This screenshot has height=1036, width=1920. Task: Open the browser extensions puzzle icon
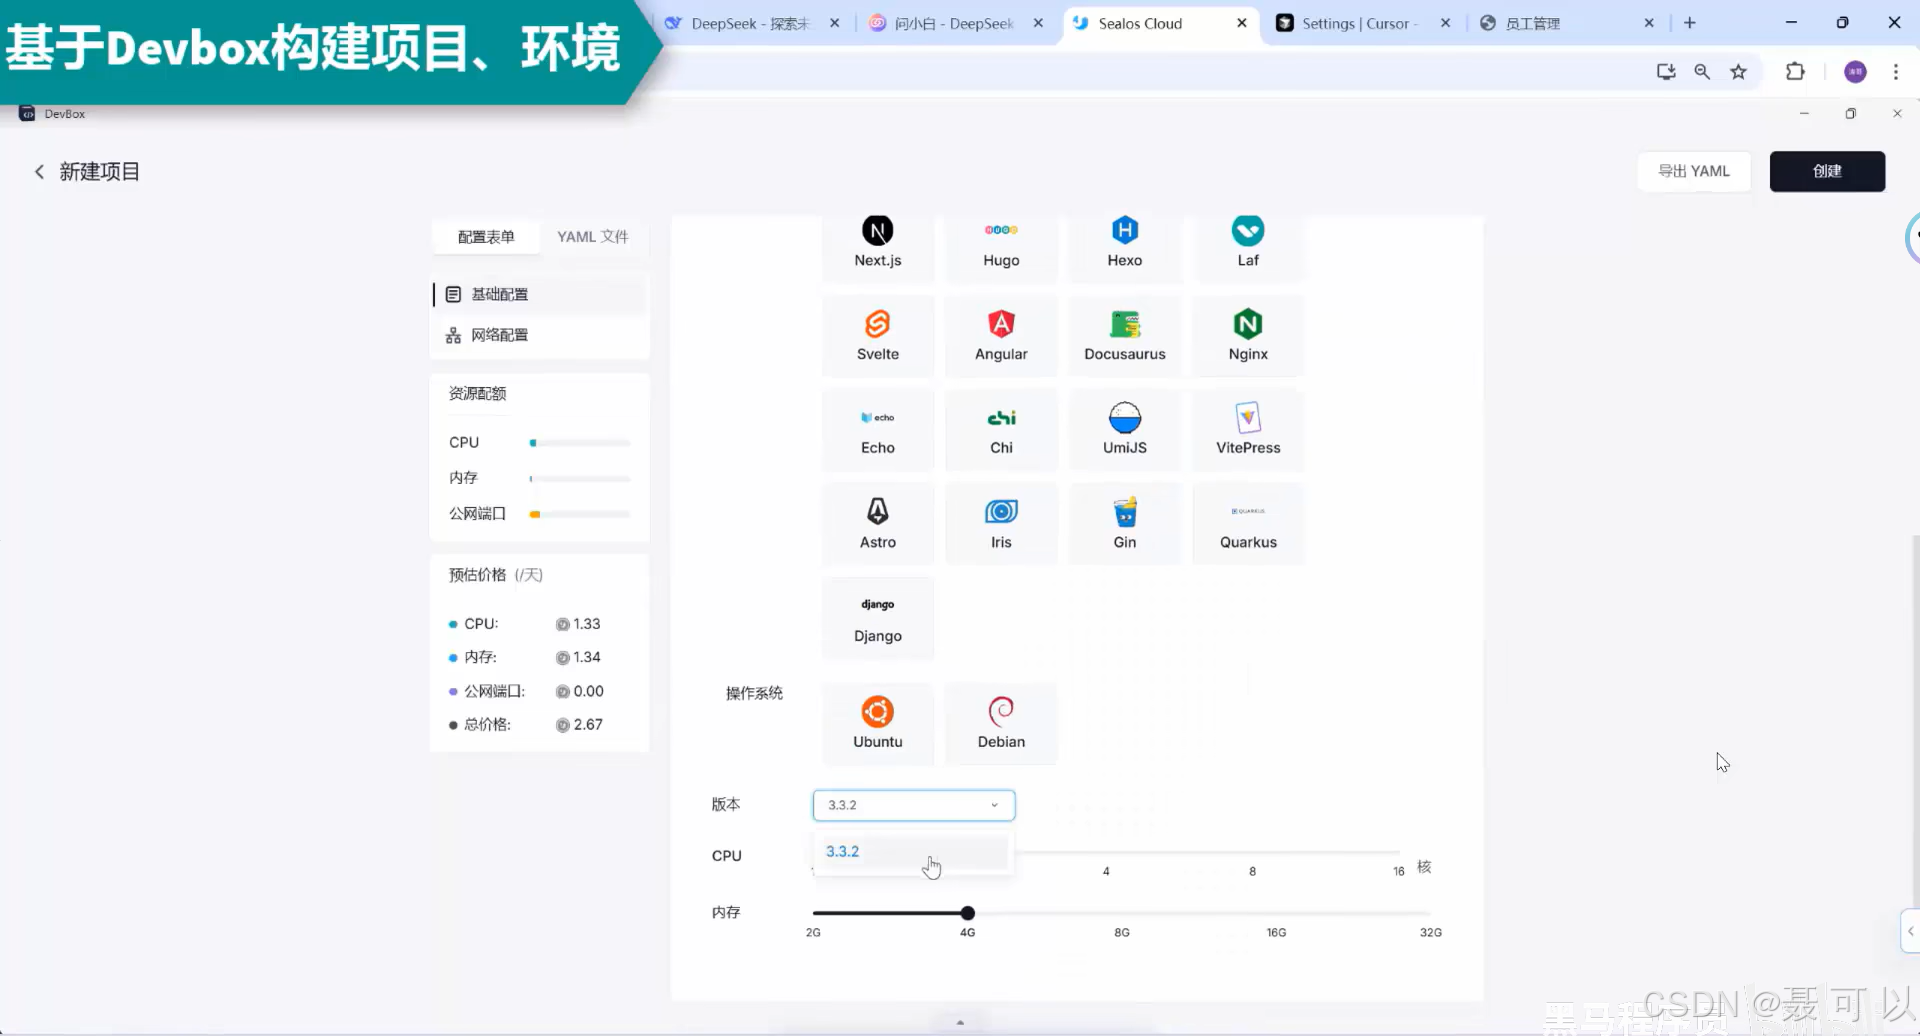[x=1795, y=72]
